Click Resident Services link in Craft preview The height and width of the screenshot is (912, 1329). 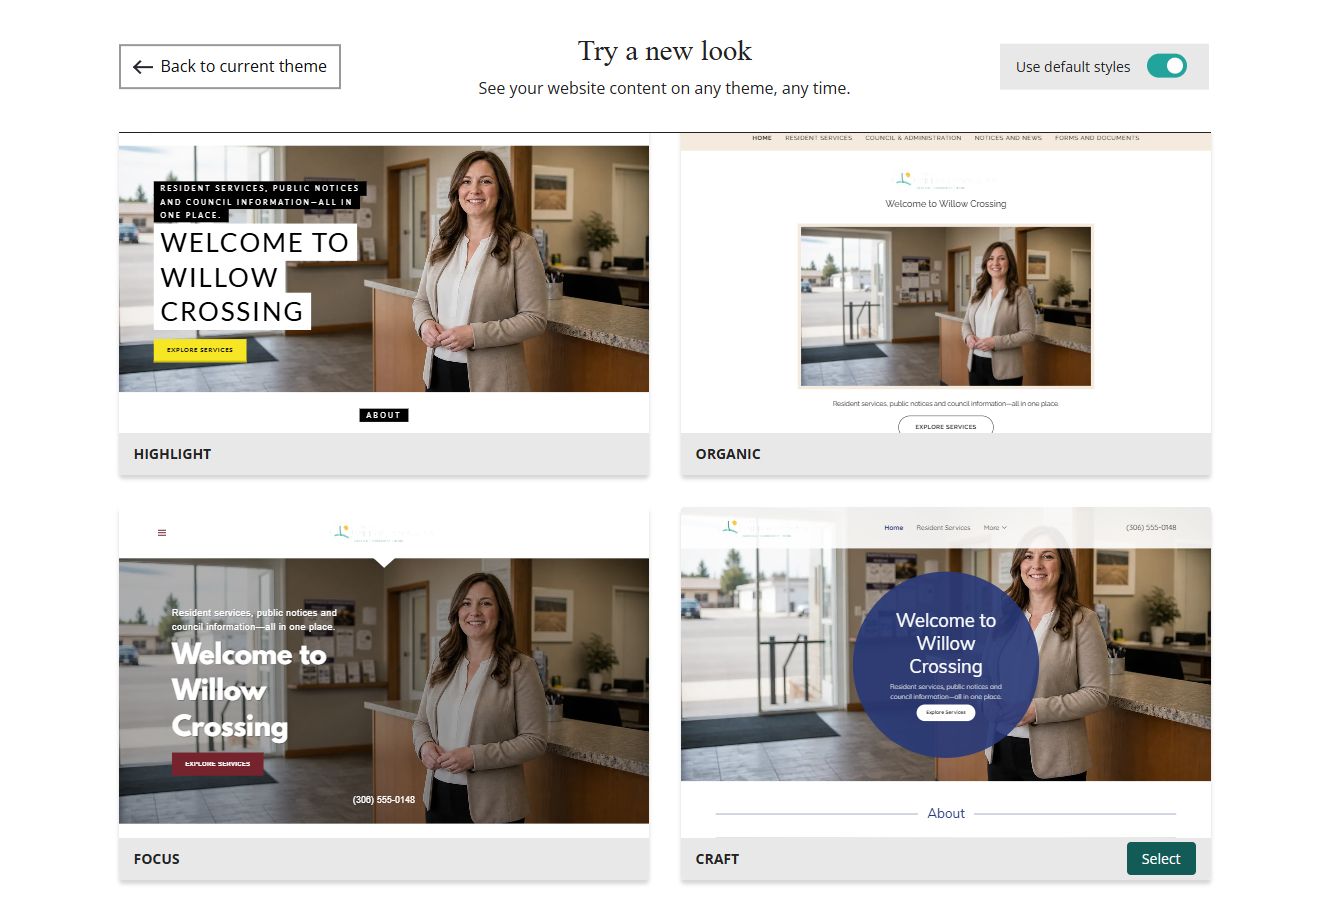click(x=943, y=527)
